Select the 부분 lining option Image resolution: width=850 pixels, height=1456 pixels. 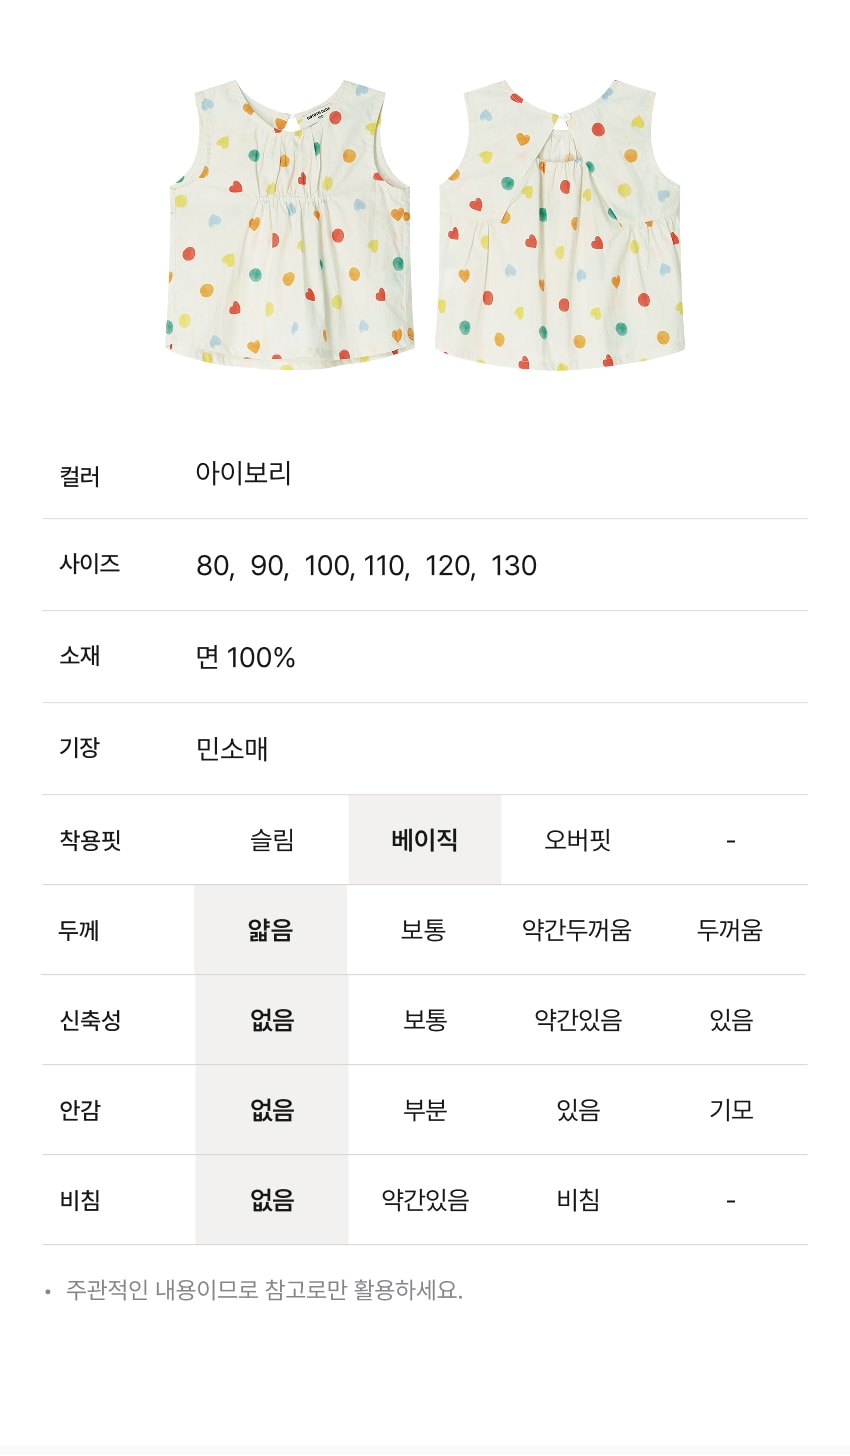pyautogui.click(x=425, y=1110)
